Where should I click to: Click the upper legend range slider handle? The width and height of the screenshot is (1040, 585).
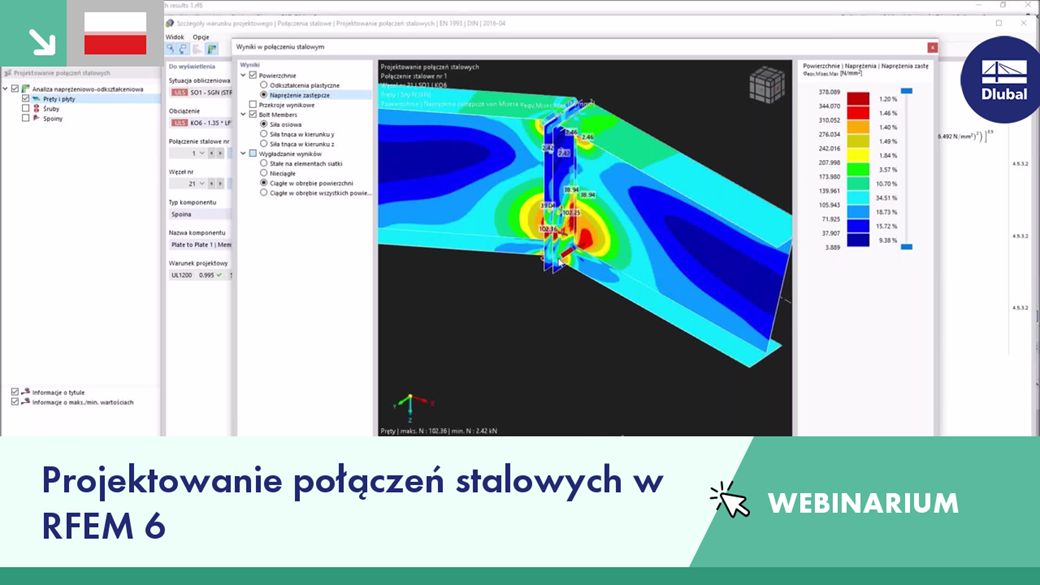[907, 91]
